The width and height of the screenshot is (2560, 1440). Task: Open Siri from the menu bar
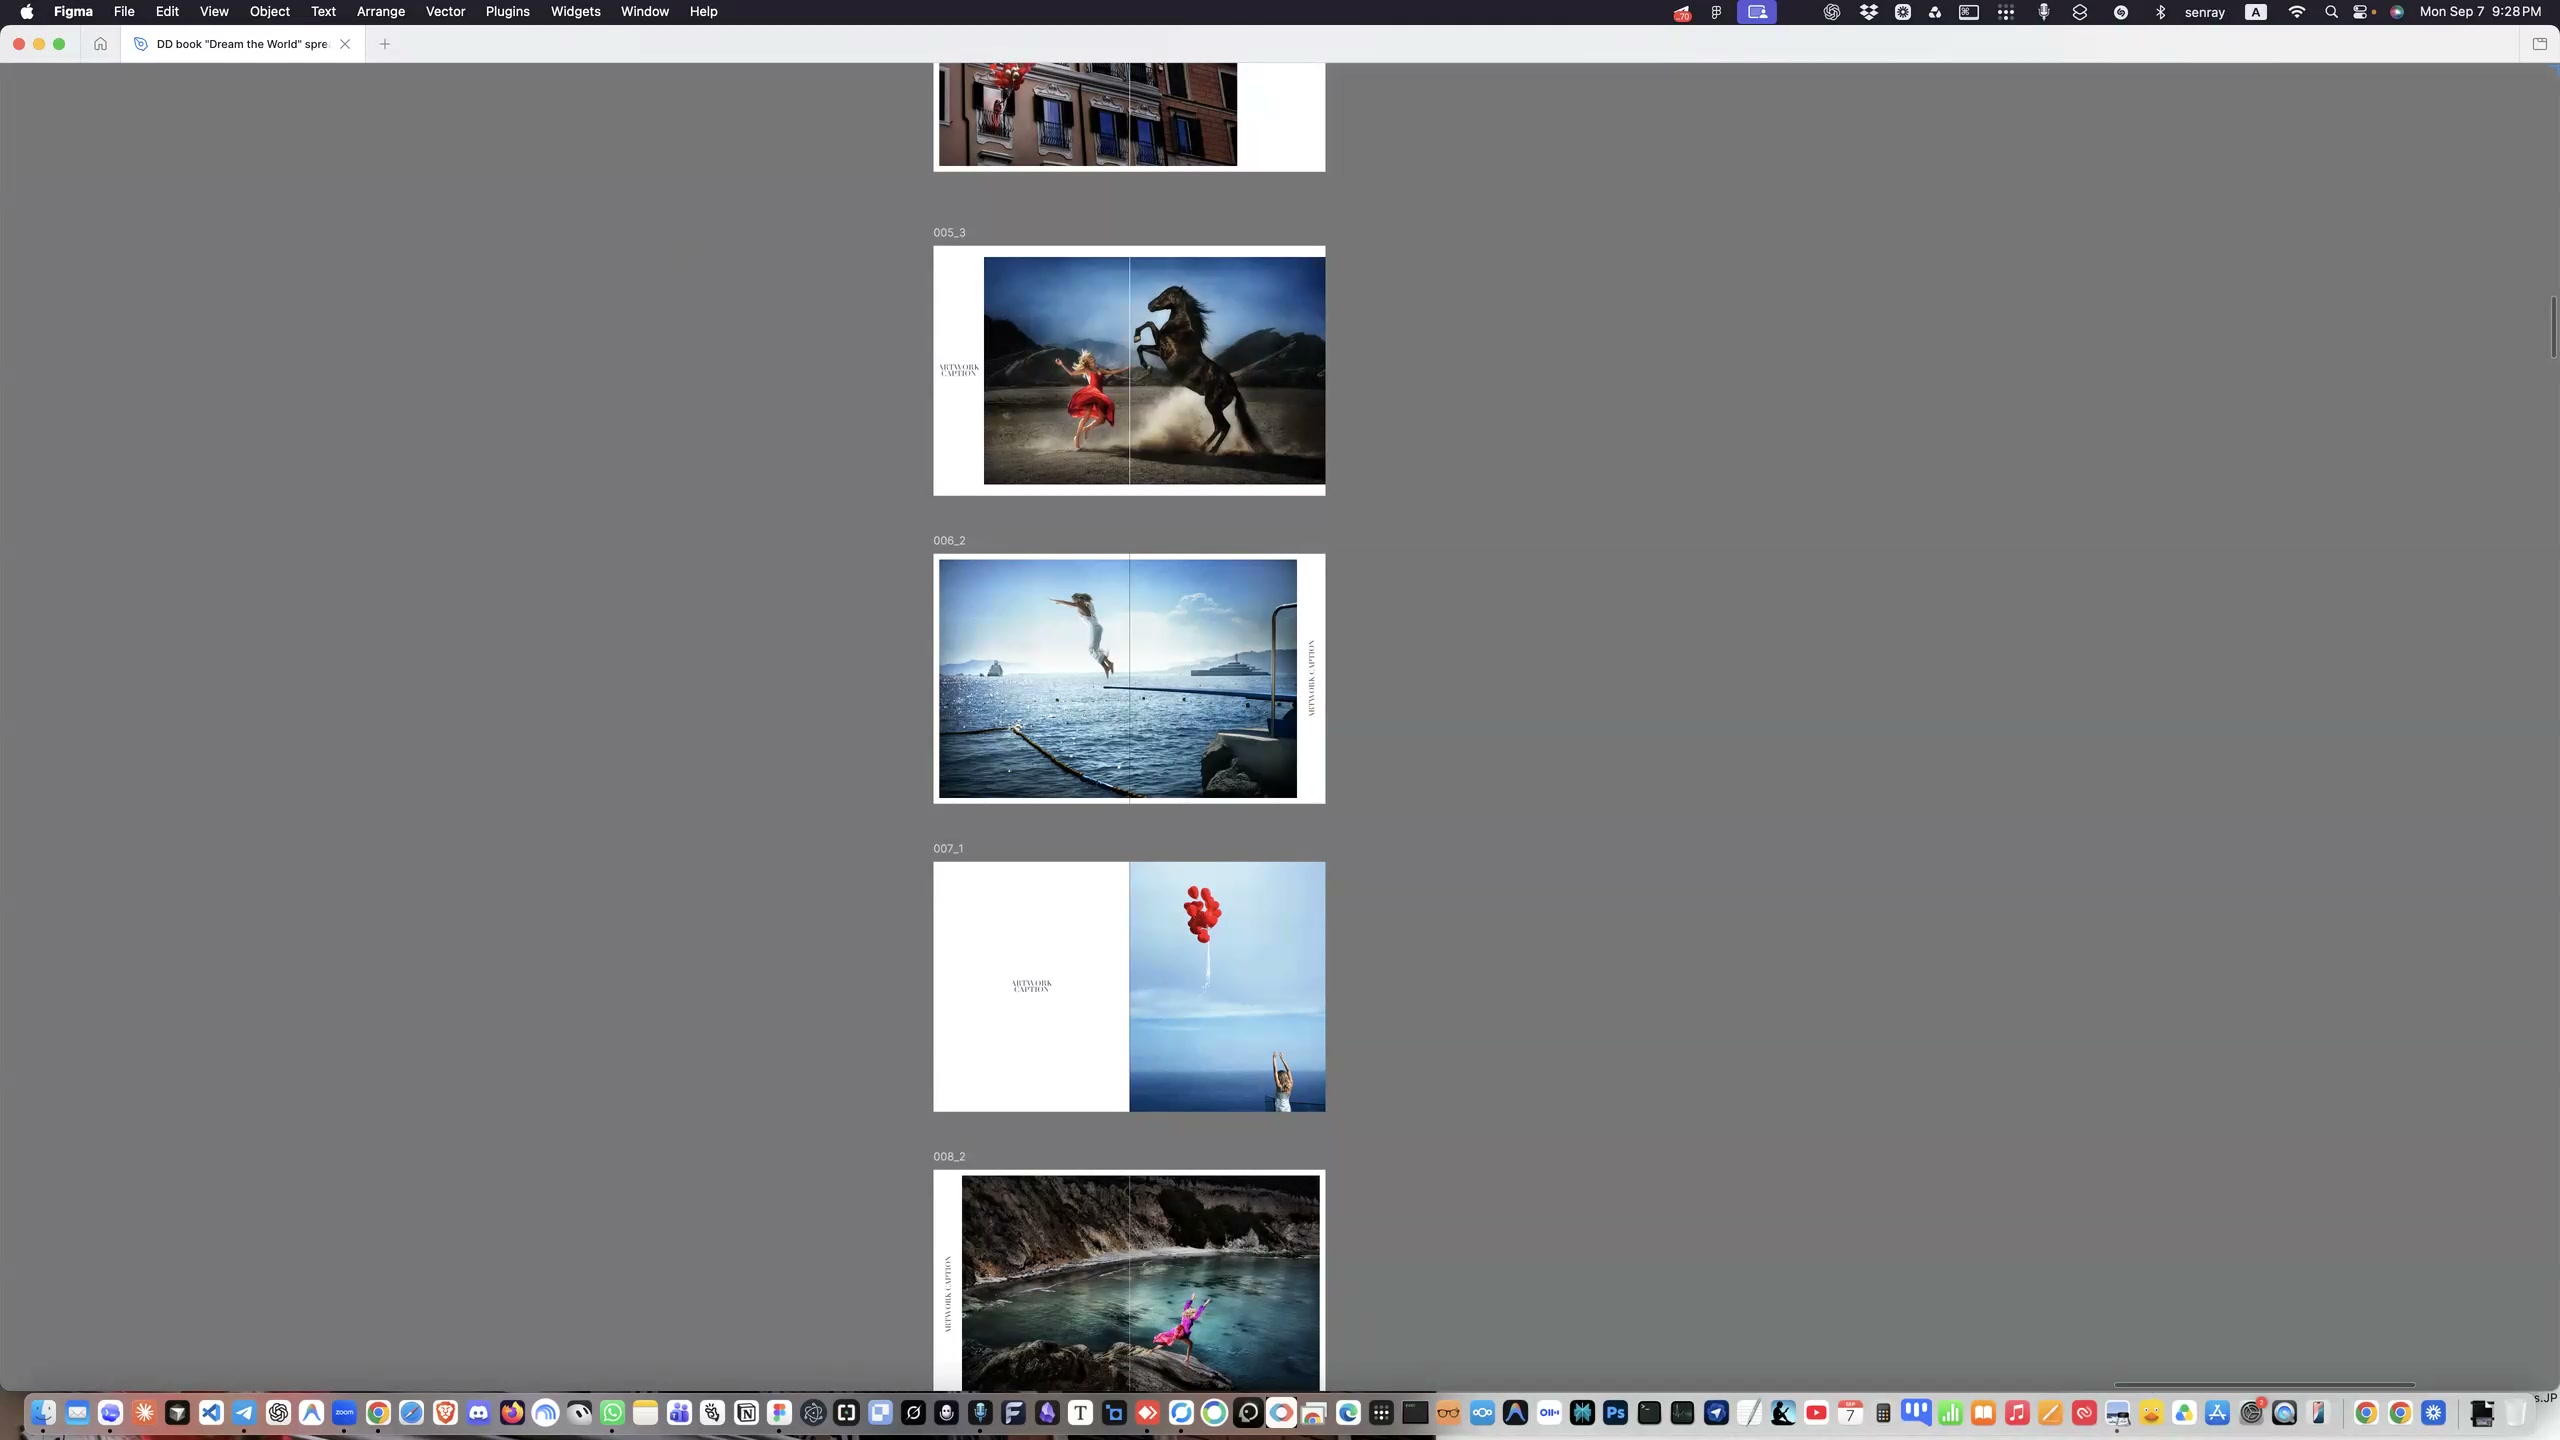tap(2397, 12)
